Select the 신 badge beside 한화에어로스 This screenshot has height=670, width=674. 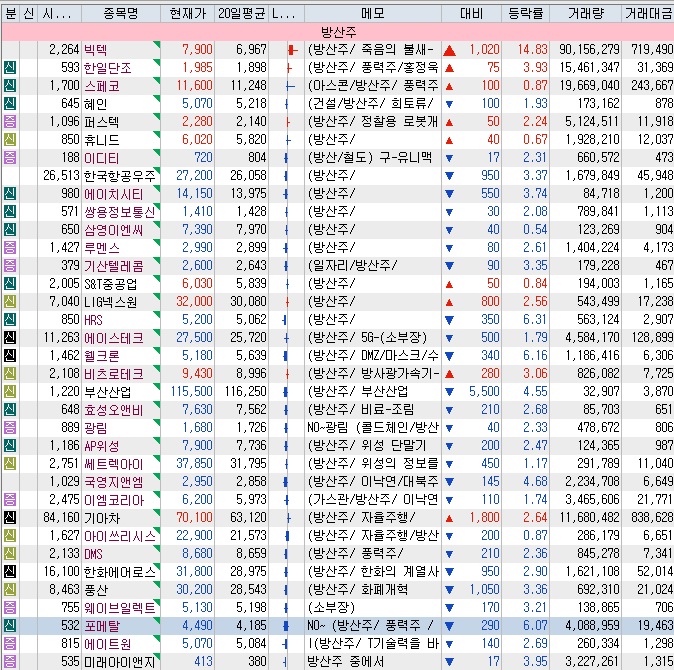10,572
